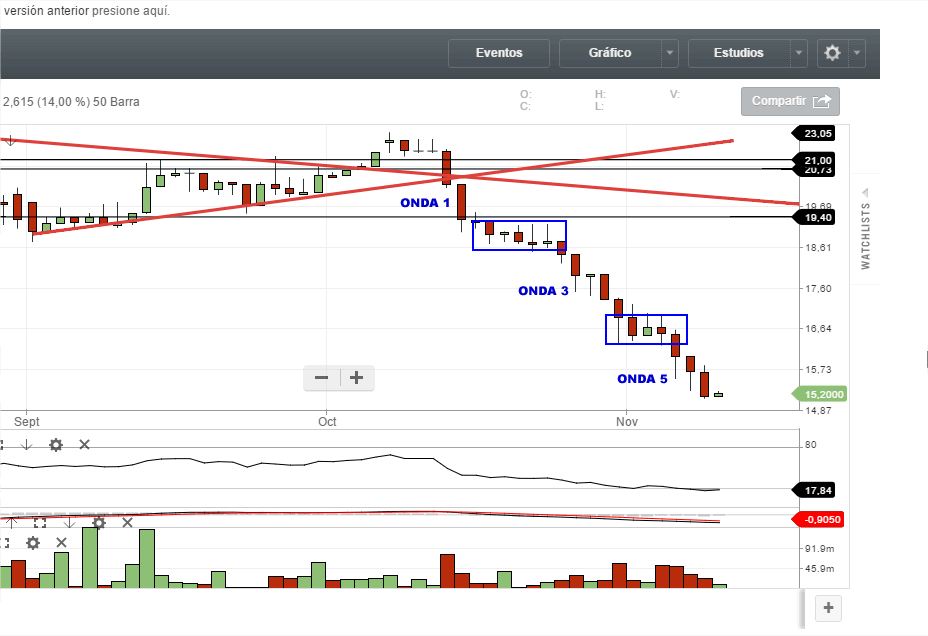Select the 23,05 price level tag
Viewport: 928px width, 636px height.
pos(813,134)
